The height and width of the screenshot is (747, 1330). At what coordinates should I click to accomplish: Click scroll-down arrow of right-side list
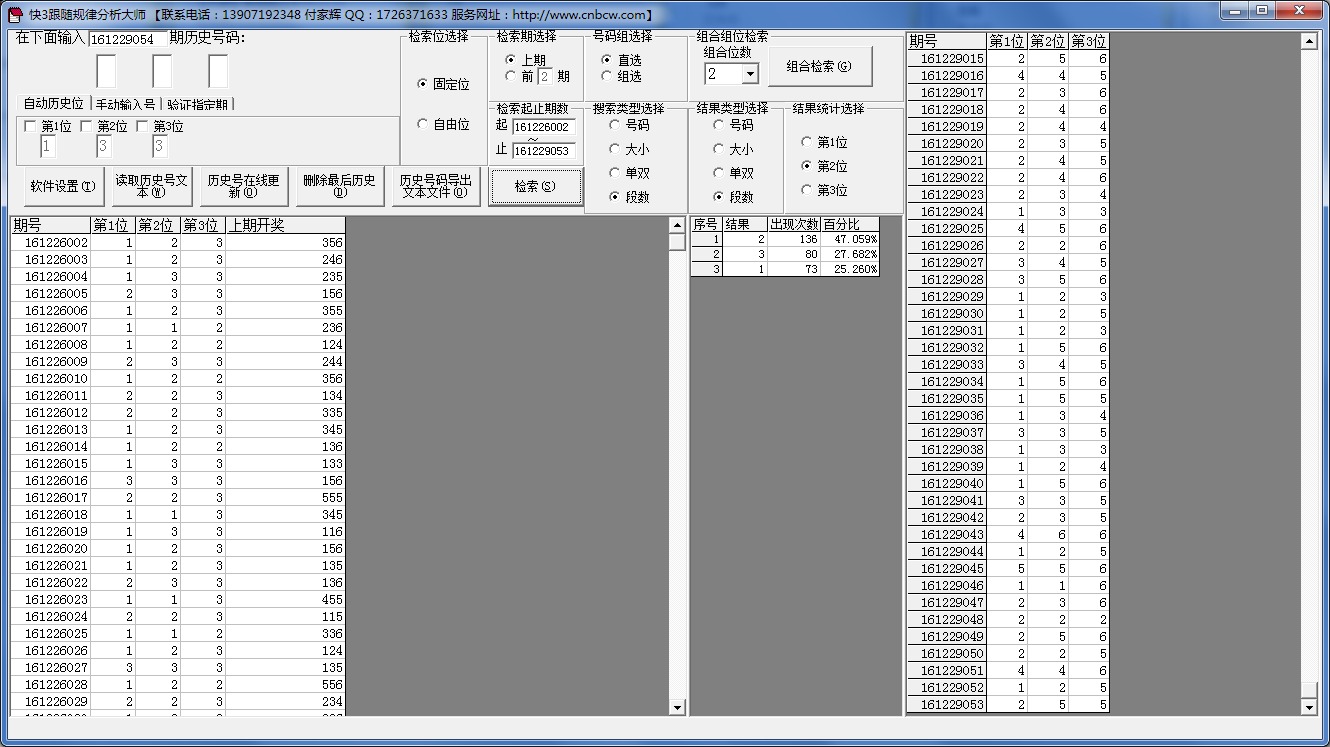click(1309, 707)
